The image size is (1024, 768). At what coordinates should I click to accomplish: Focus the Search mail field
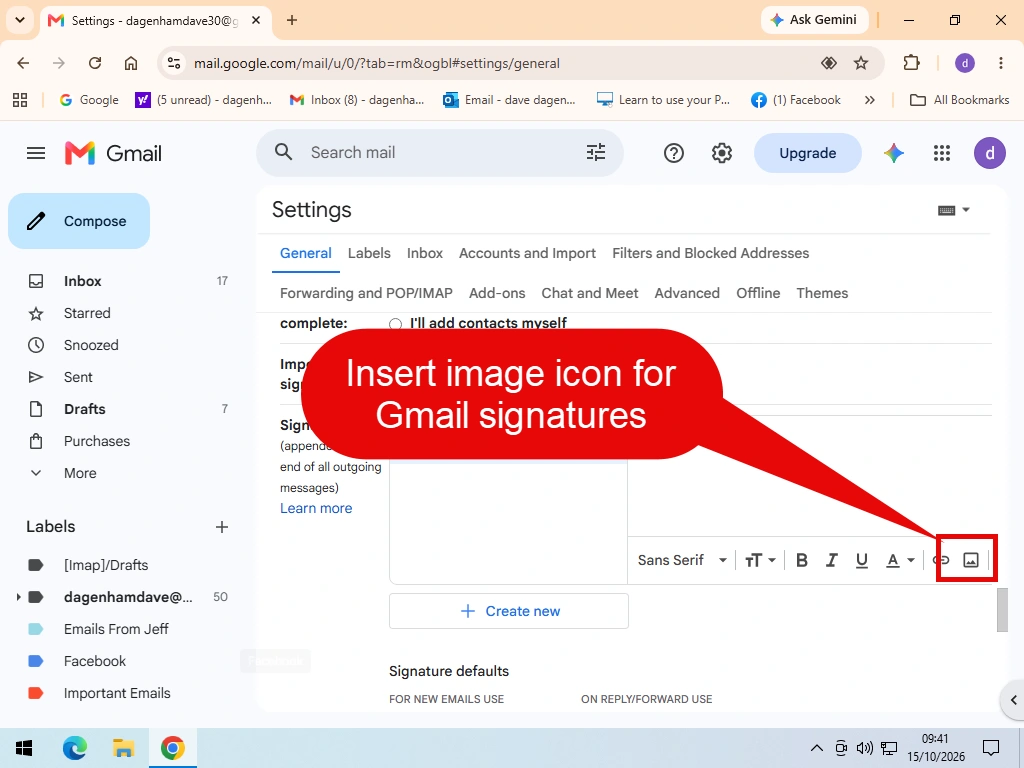pos(440,153)
